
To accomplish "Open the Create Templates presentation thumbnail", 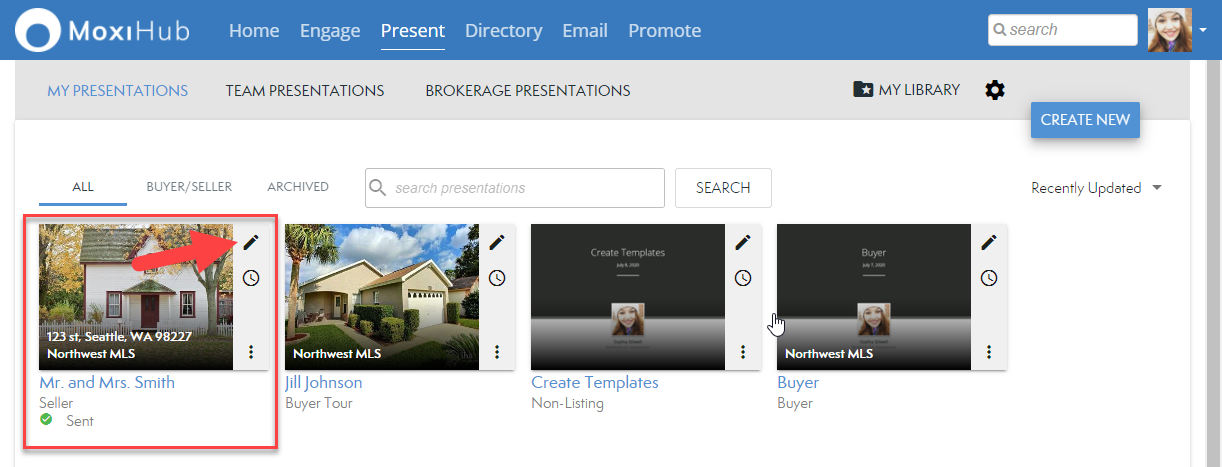I will [628, 296].
